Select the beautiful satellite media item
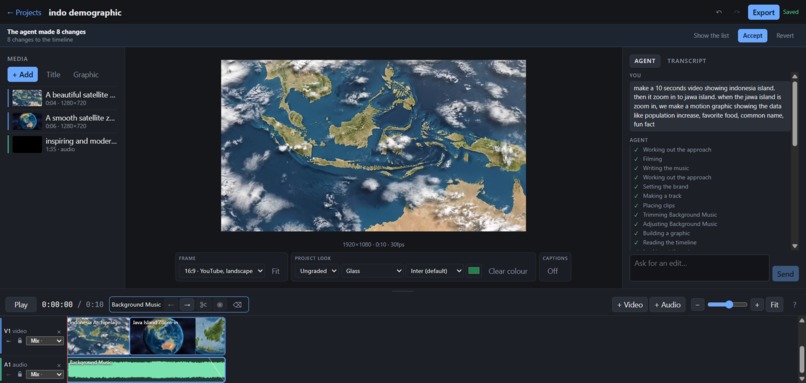The image size is (806, 383). (63, 98)
